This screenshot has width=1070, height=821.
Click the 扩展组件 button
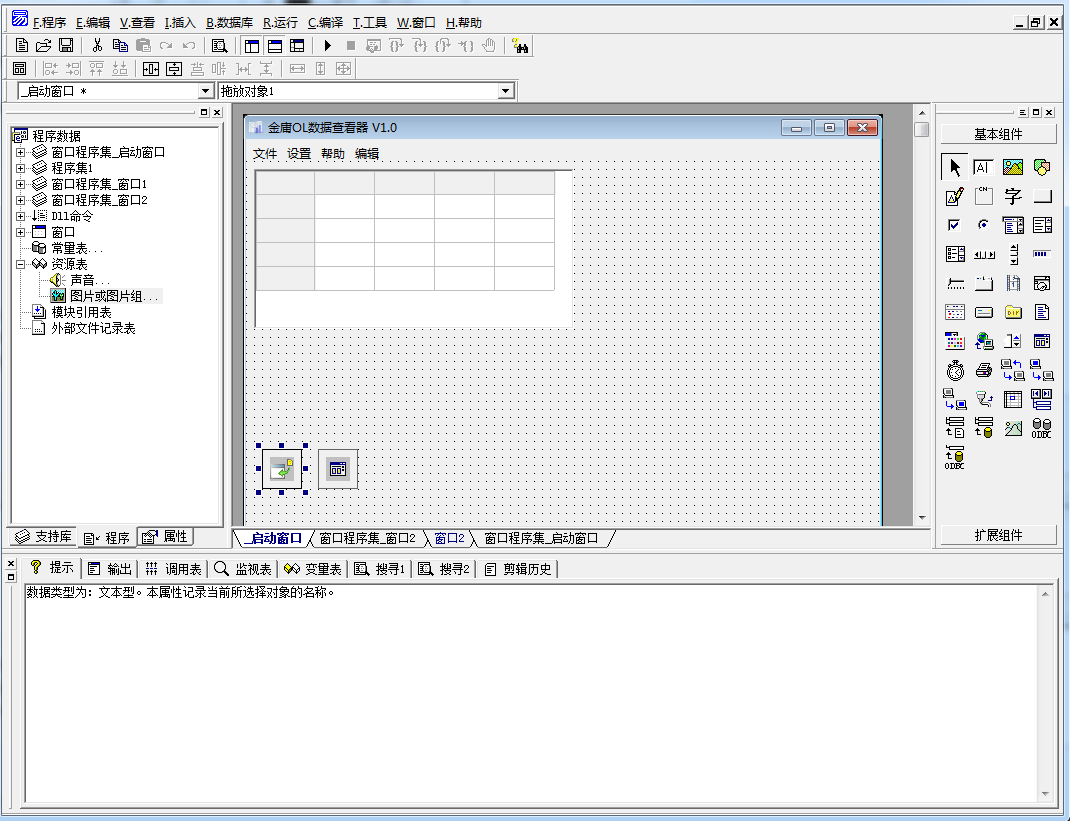point(997,535)
